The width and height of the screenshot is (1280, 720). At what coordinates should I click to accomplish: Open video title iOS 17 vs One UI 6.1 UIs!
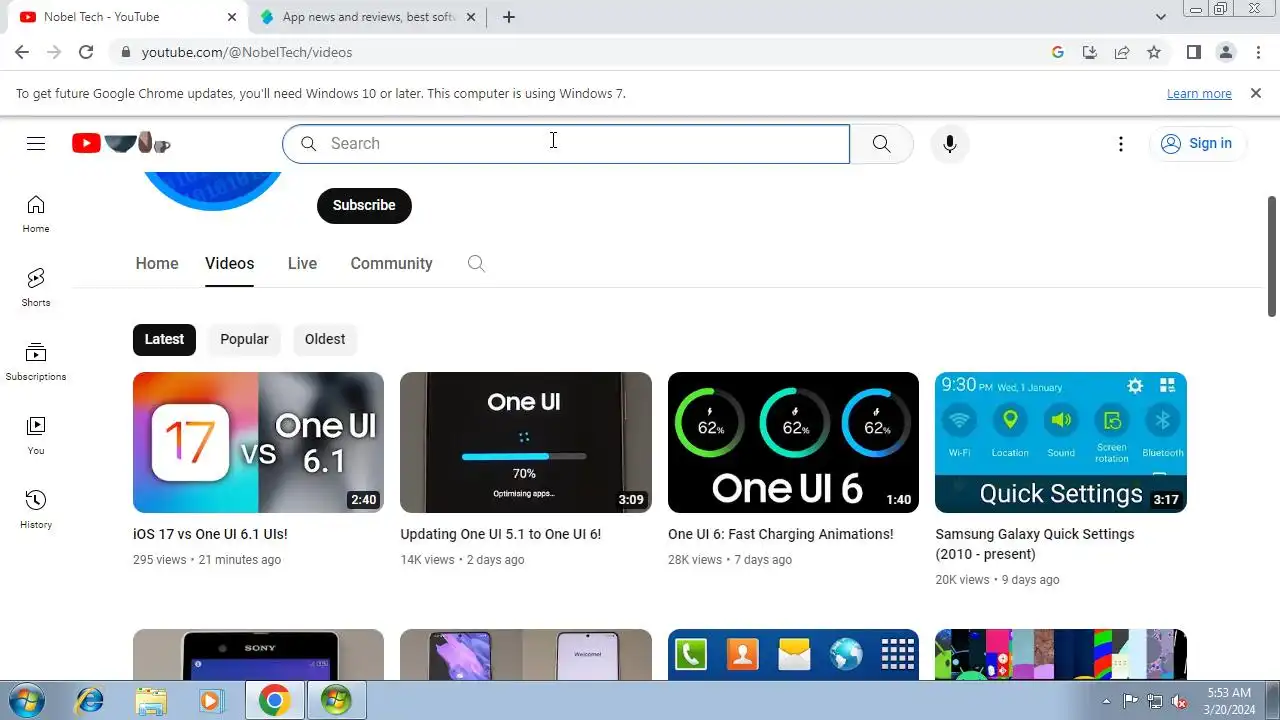coord(210,534)
